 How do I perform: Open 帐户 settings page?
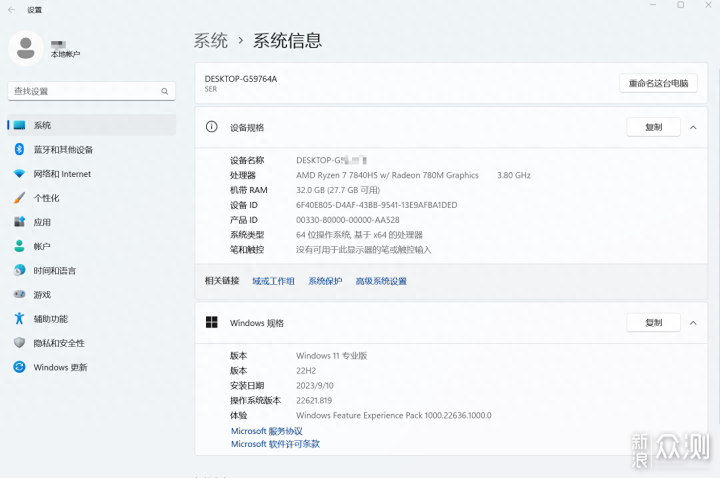[x=91, y=246]
